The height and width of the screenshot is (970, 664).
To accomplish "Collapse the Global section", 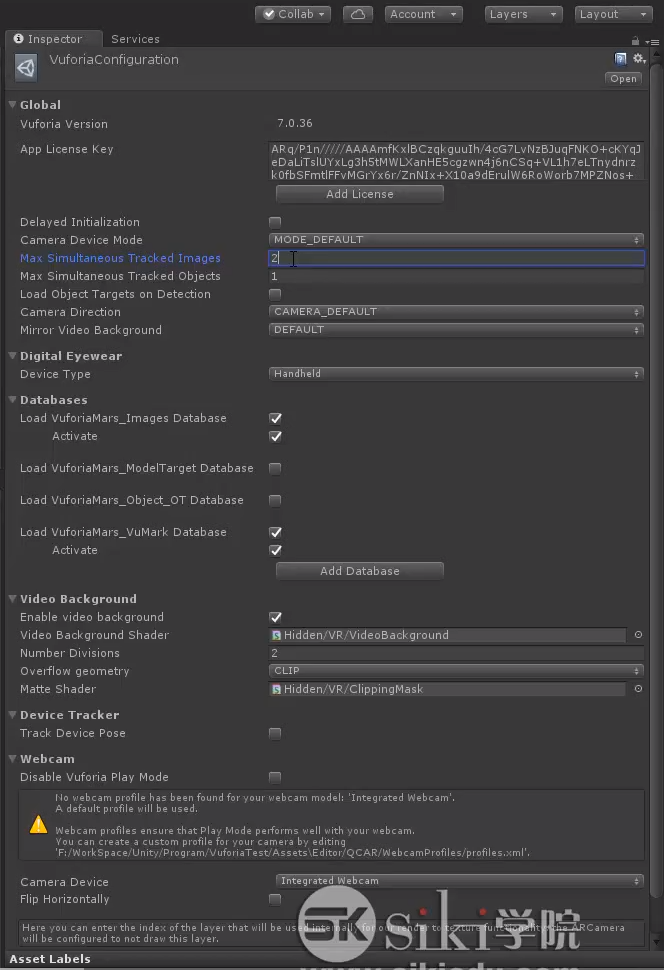I will tap(12, 105).
